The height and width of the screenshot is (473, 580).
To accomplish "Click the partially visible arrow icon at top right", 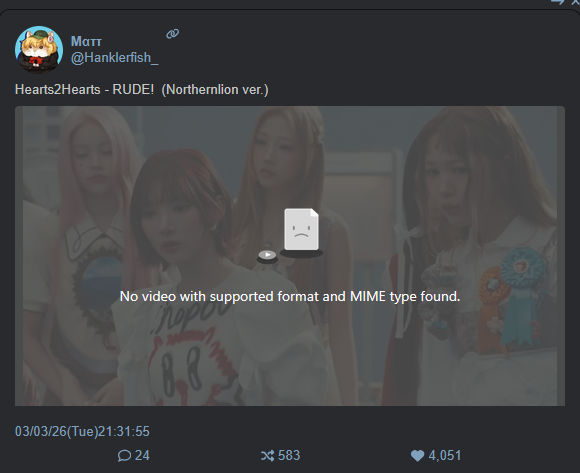I will point(558,2).
